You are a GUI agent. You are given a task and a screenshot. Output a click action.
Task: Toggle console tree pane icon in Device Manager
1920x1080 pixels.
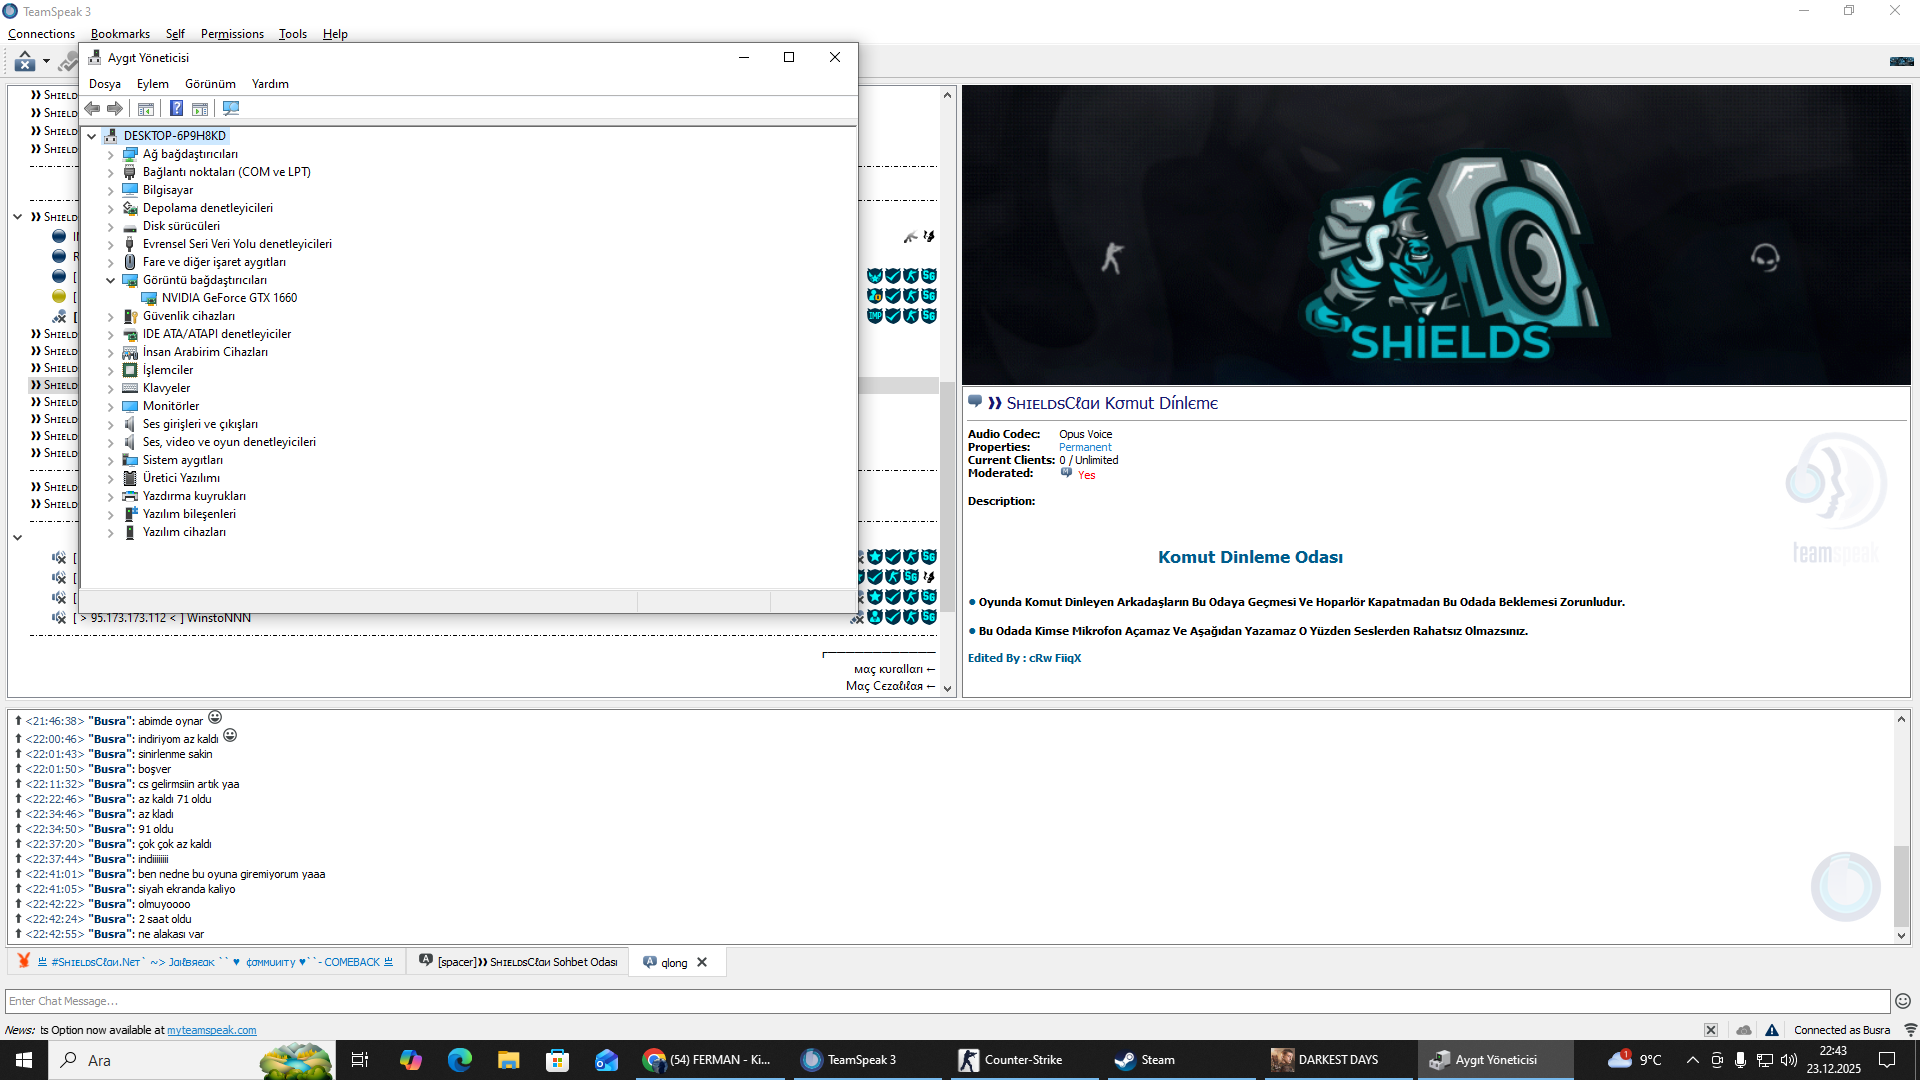coord(146,109)
